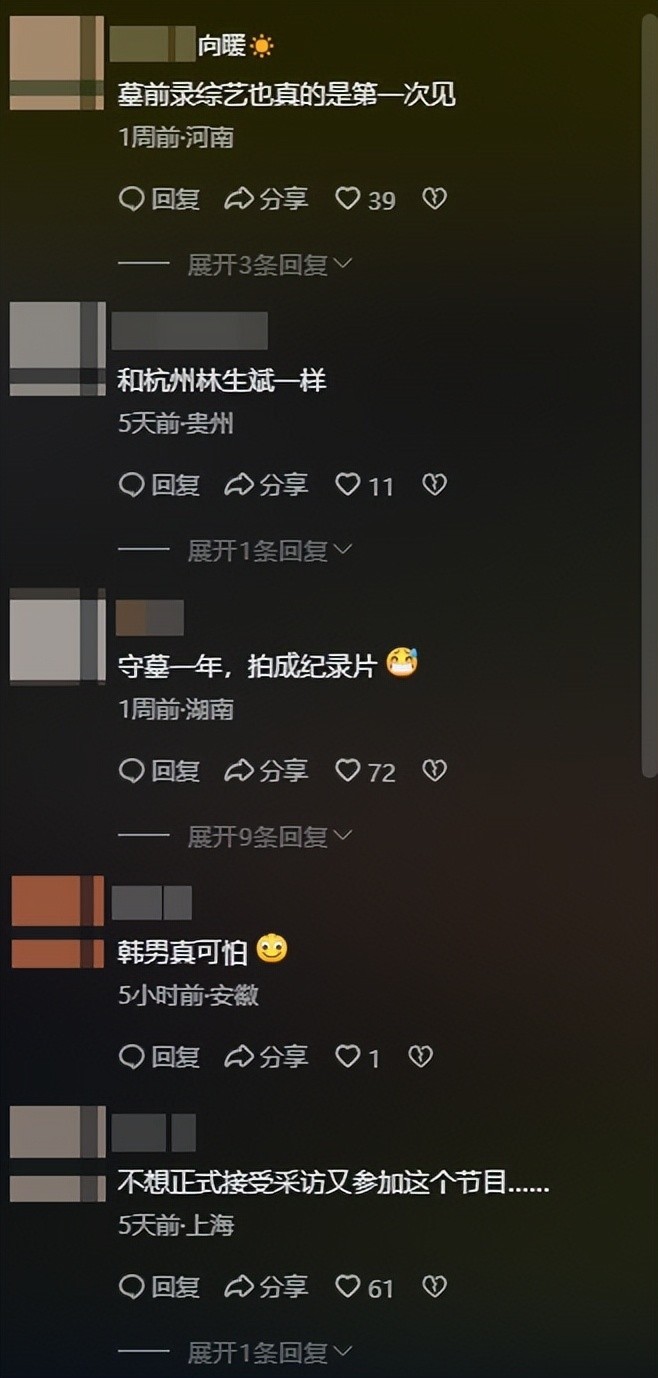Share the 韩男真可怕 comment

tap(265, 1057)
